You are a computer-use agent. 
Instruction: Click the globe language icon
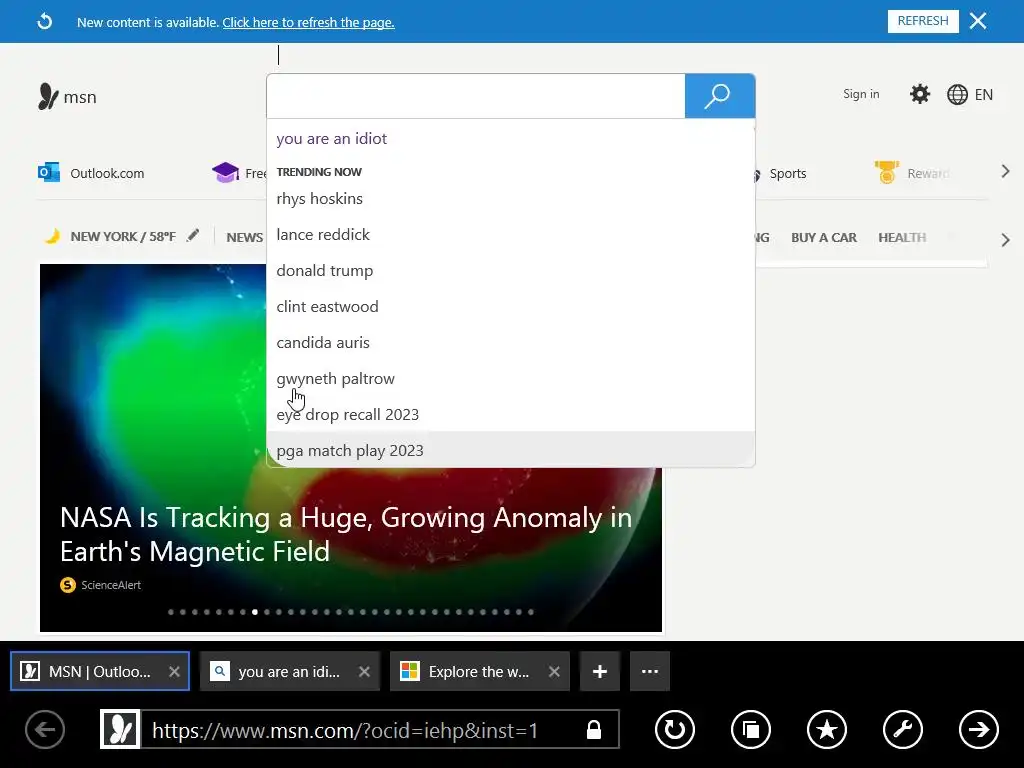point(957,95)
